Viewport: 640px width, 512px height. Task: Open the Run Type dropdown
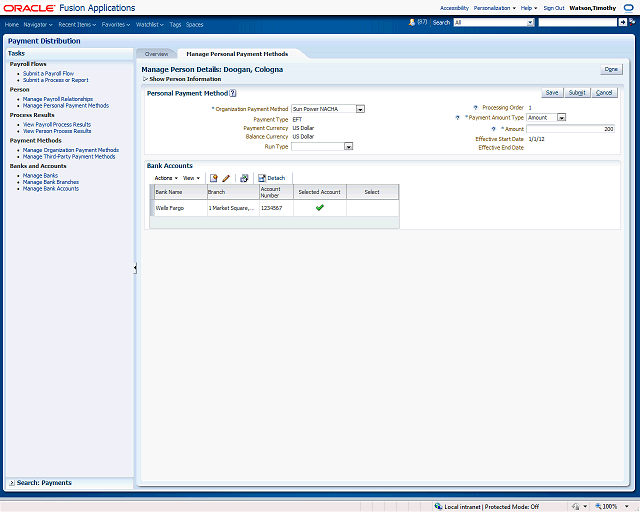pos(349,147)
